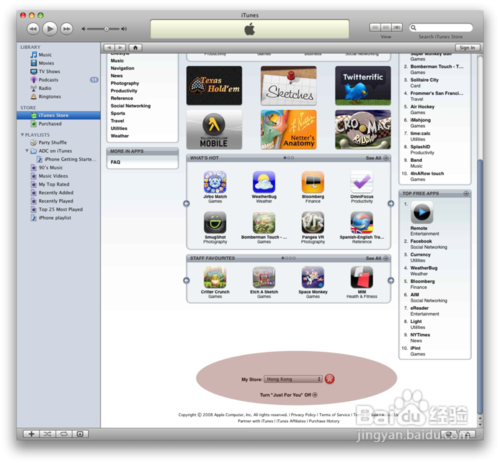500x463 pixels.
Task: Collapse the ADC on iTunes folder
Action: [x=27, y=151]
